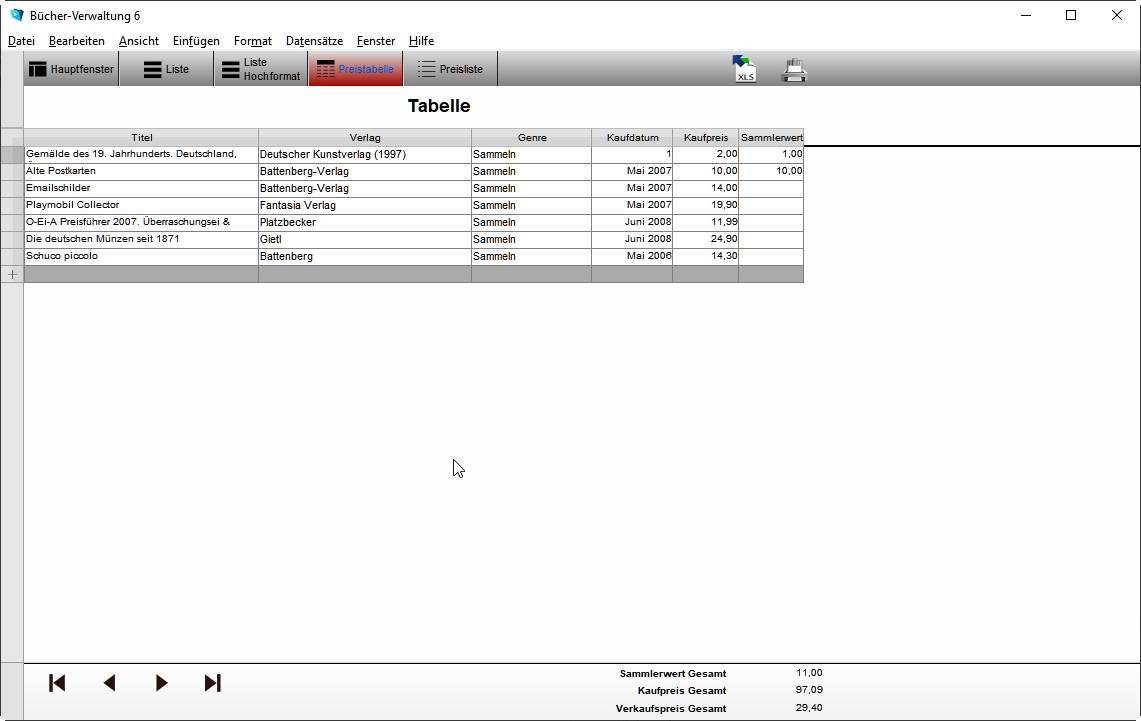Screen dimensions: 1141x721
Task: Jump to the last record arrow
Action: tap(212, 683)
